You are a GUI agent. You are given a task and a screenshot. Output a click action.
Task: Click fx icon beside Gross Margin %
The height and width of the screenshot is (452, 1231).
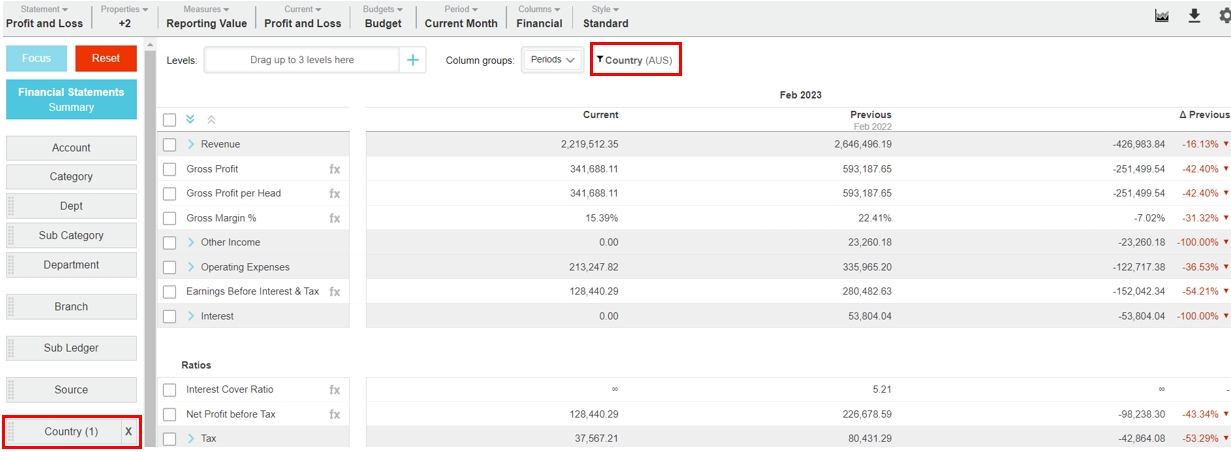click(335, 218)
